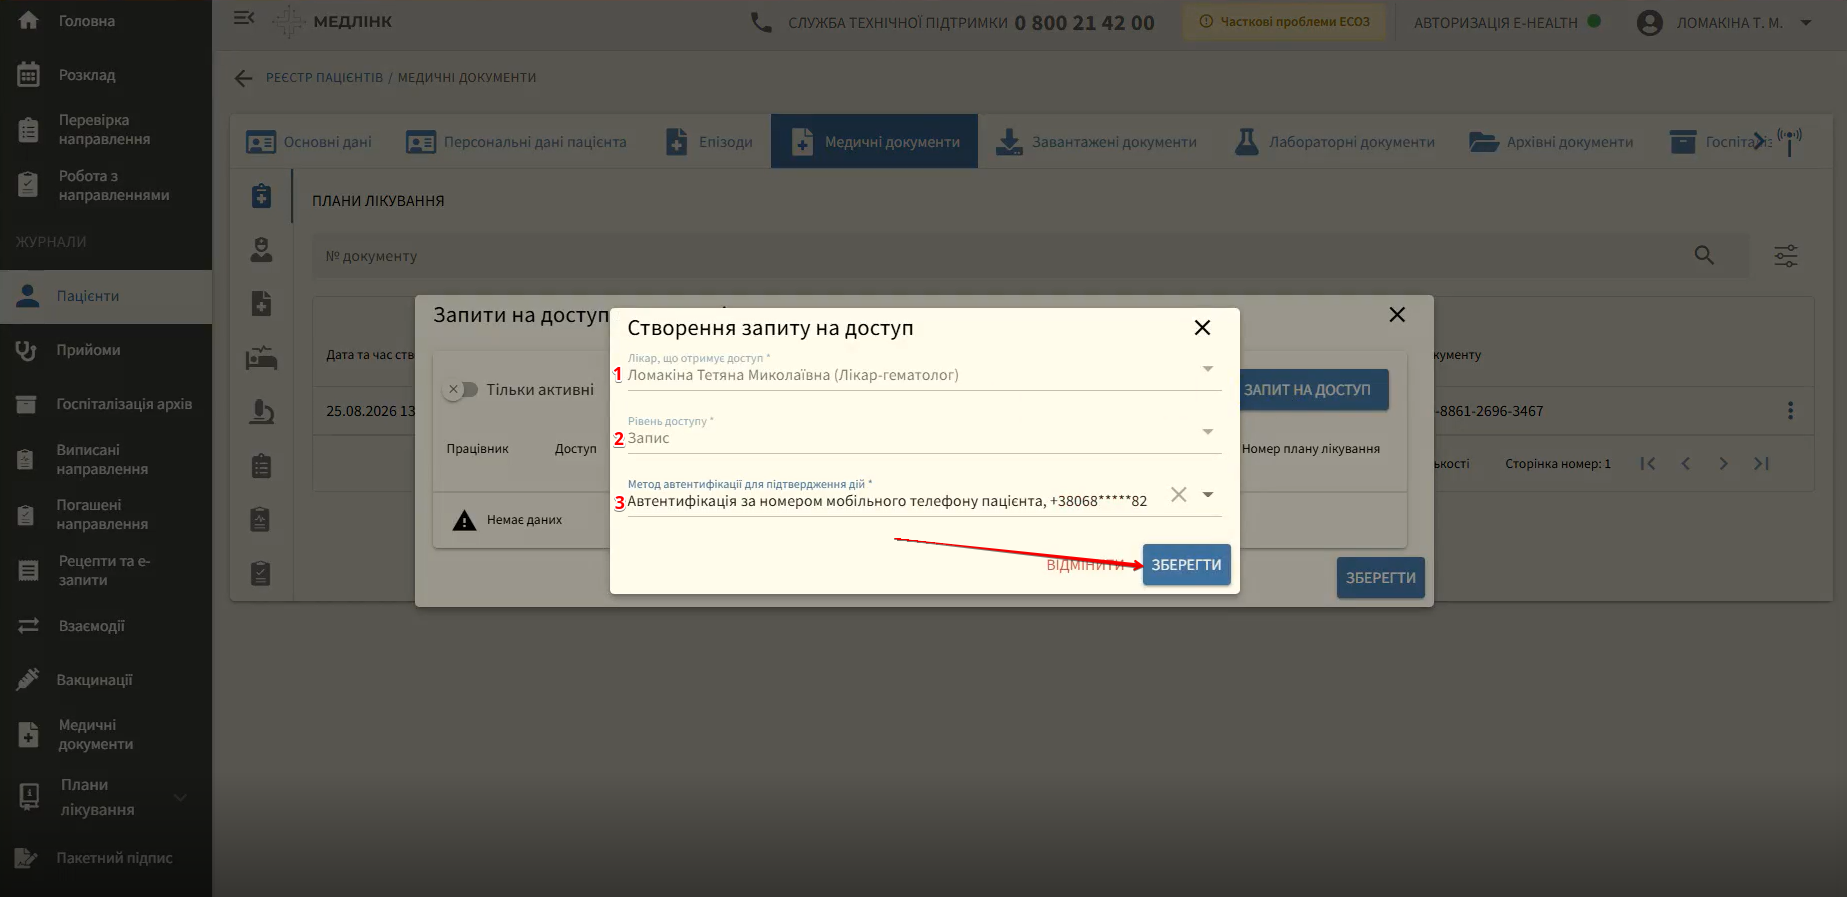
Task: Click the doctor icon in vertical sidebar
Action: (261, 249)
